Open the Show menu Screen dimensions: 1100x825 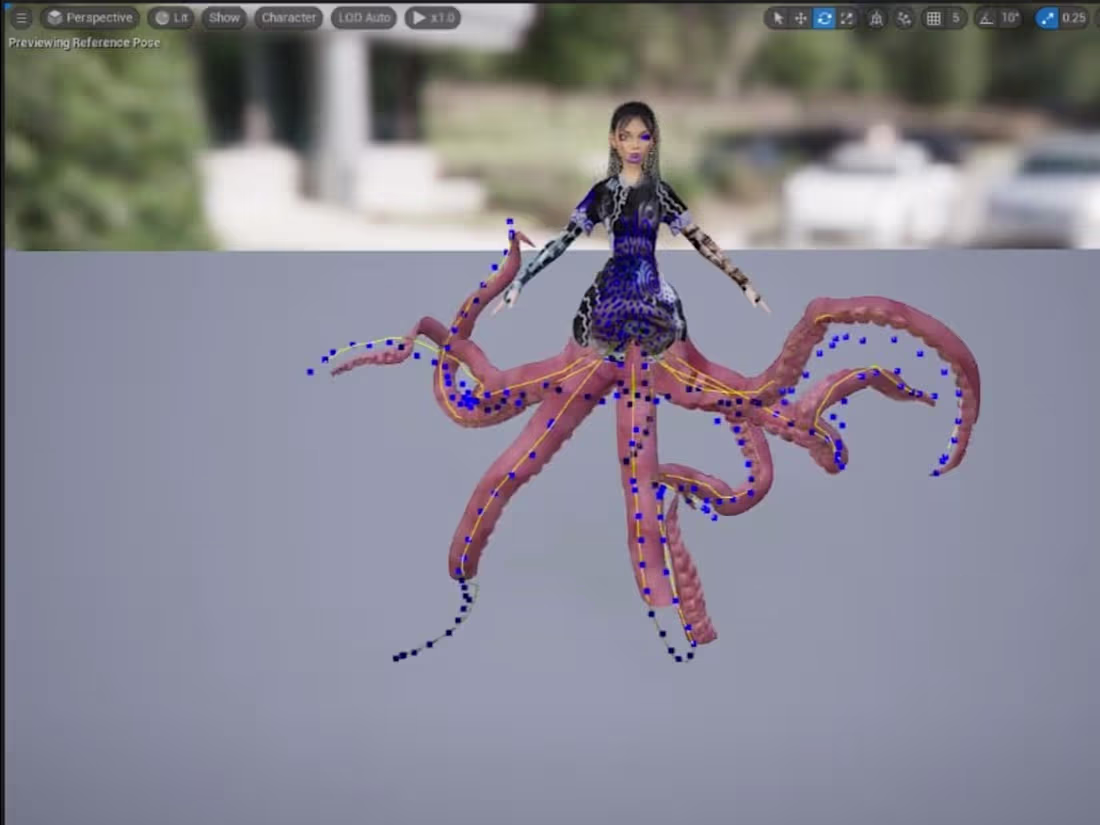(223, 17)
